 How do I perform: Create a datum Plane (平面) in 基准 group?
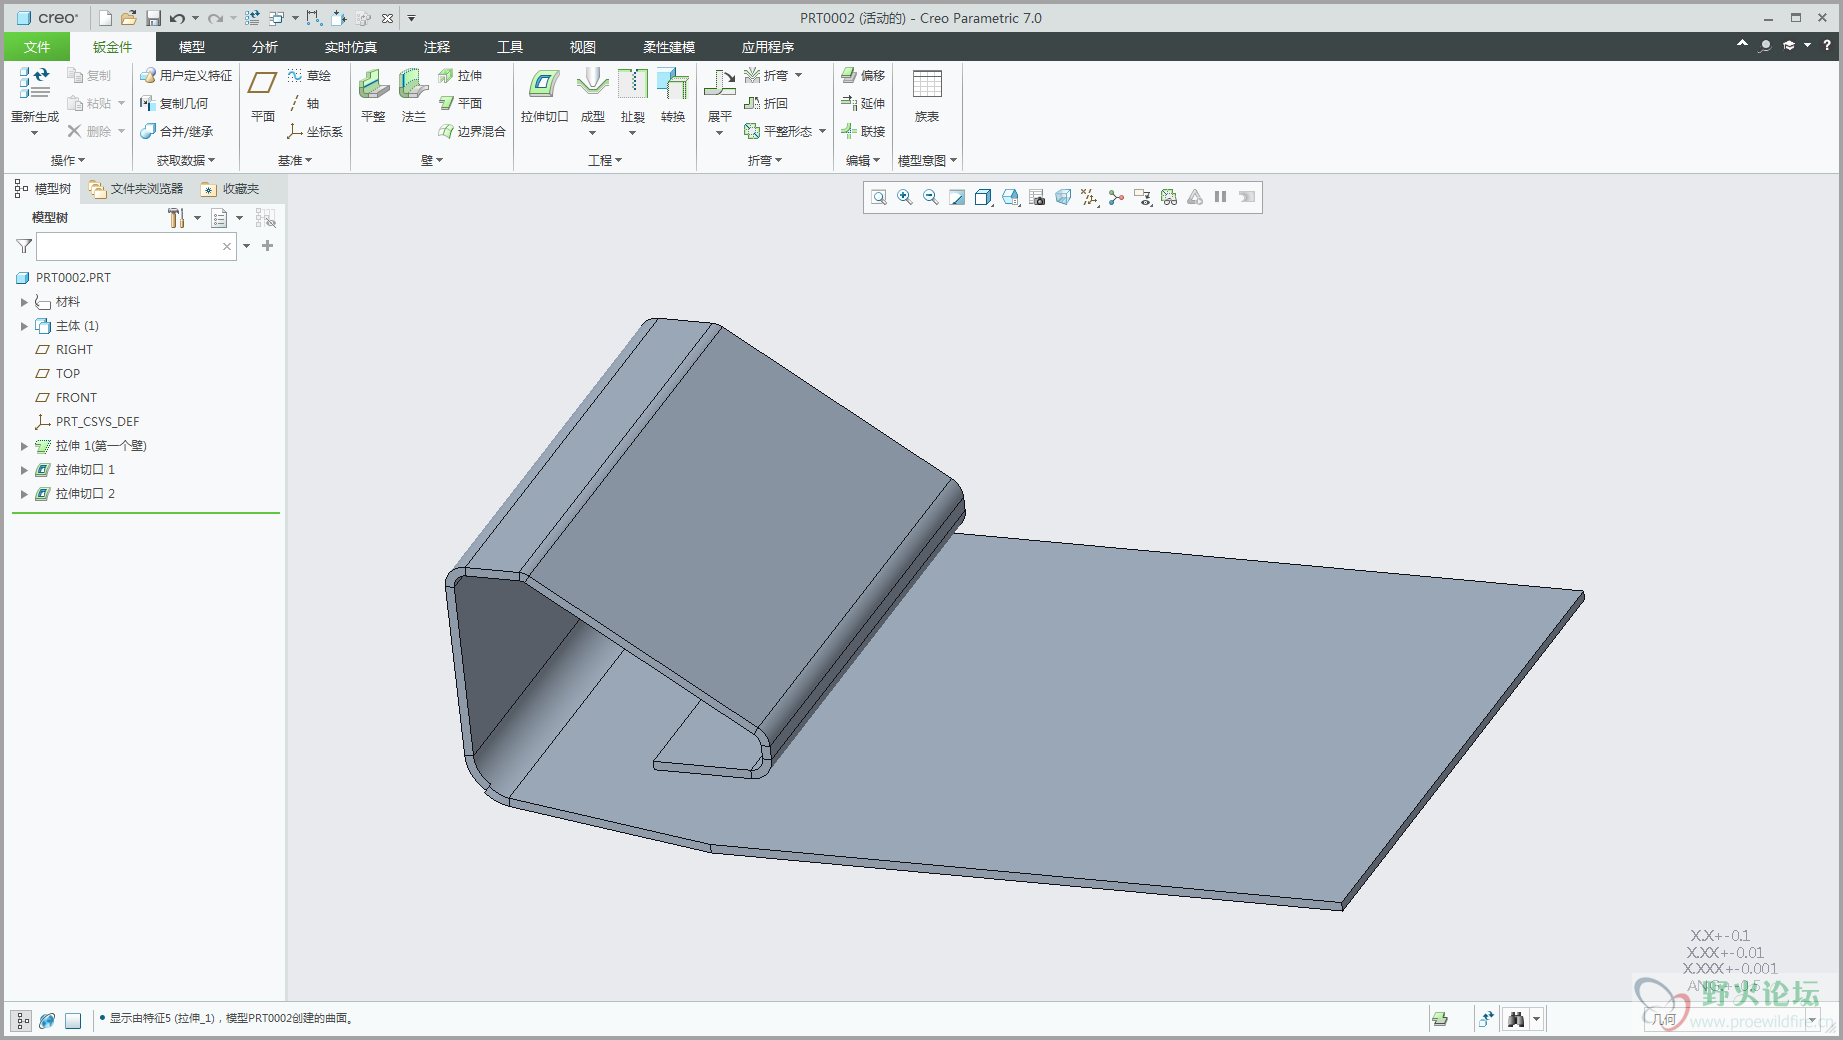click(x=262, y=96)
